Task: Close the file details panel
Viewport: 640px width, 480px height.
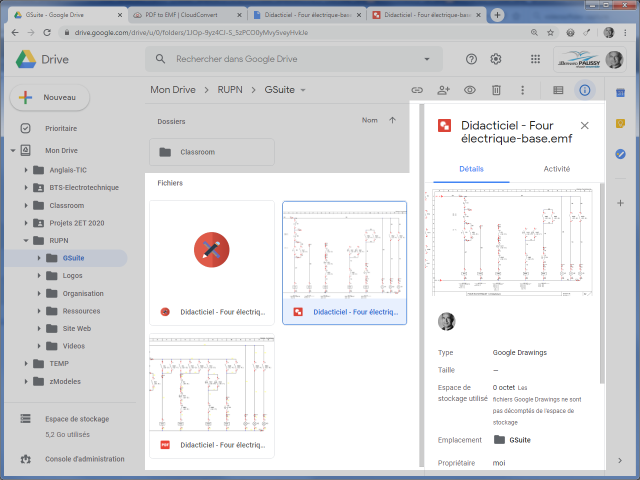Action: tap(584, 125)
